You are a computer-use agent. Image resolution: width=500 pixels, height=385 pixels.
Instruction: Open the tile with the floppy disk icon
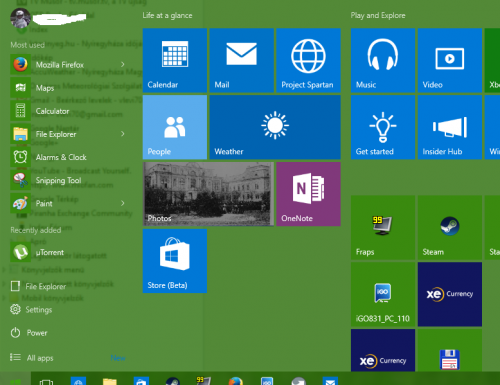coord(450,350)
